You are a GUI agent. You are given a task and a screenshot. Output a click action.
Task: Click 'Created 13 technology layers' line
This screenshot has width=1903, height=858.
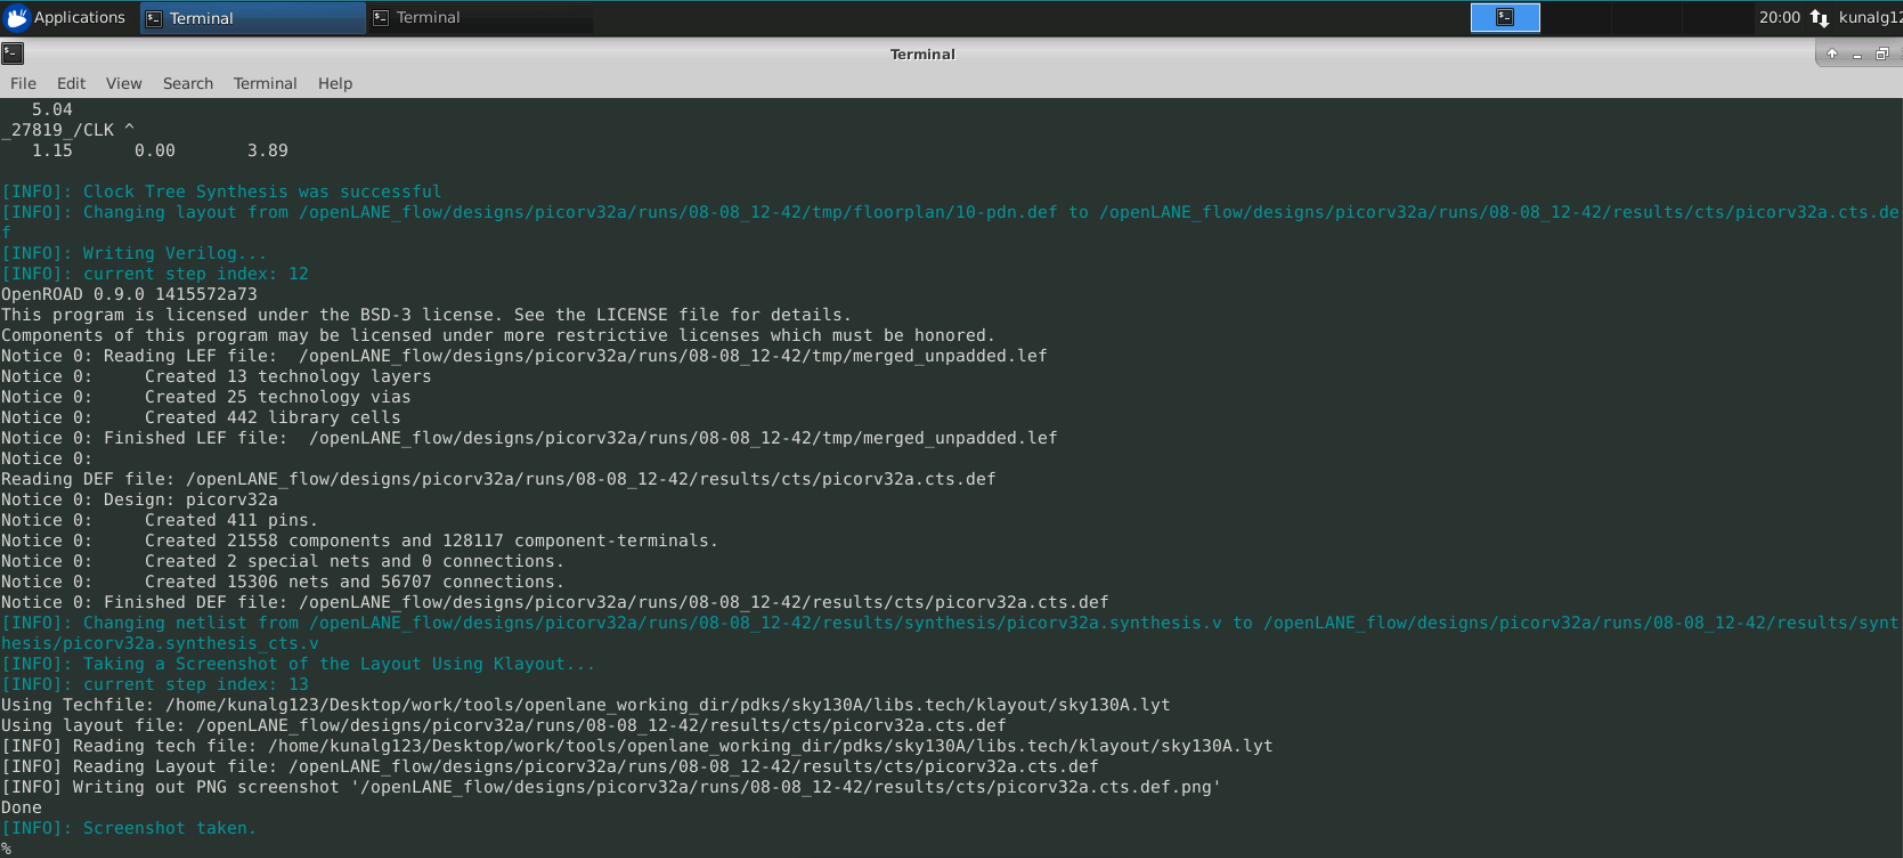click(x=216, y=376)
